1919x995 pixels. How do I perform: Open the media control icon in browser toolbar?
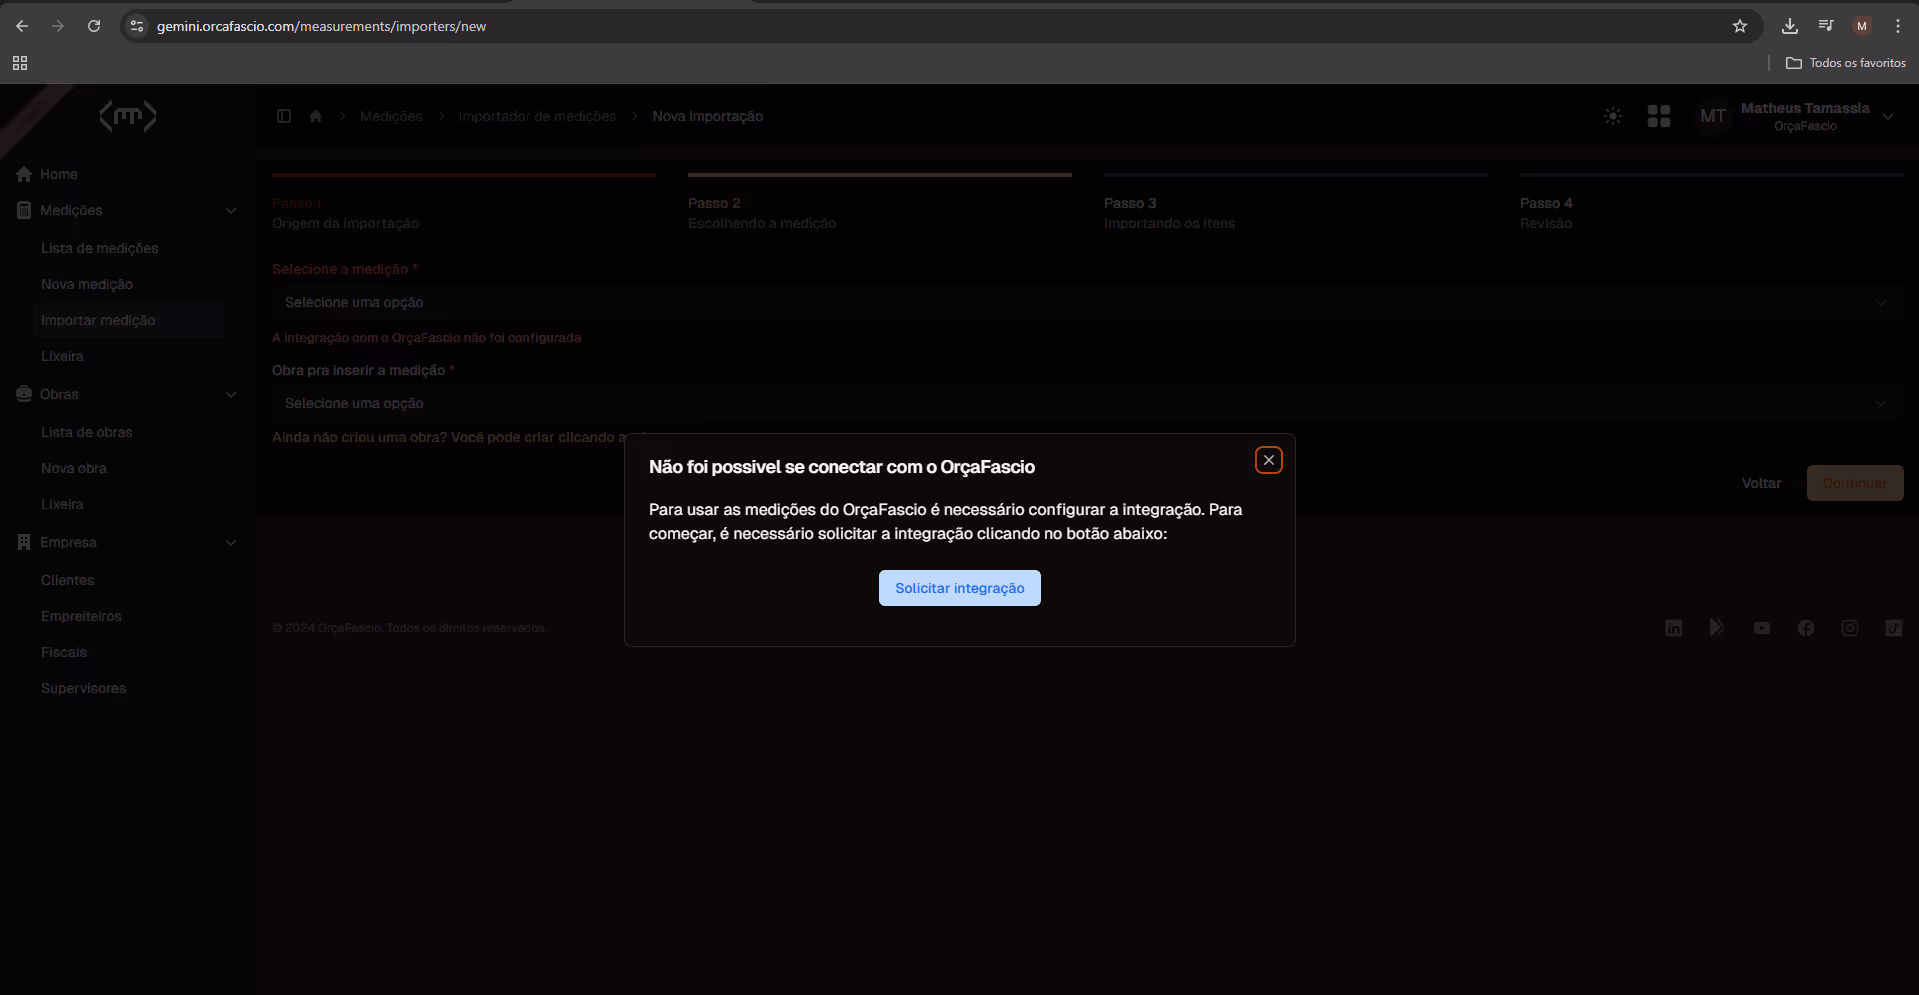coord(1826,26)
